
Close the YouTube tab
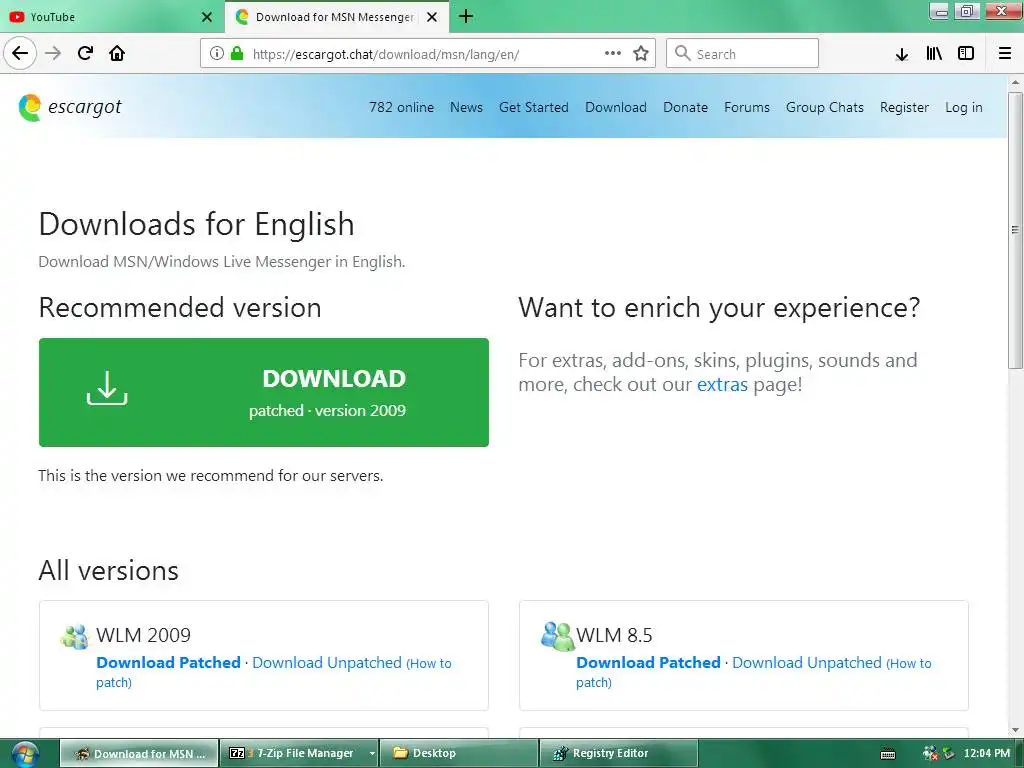tap(207, 17)
